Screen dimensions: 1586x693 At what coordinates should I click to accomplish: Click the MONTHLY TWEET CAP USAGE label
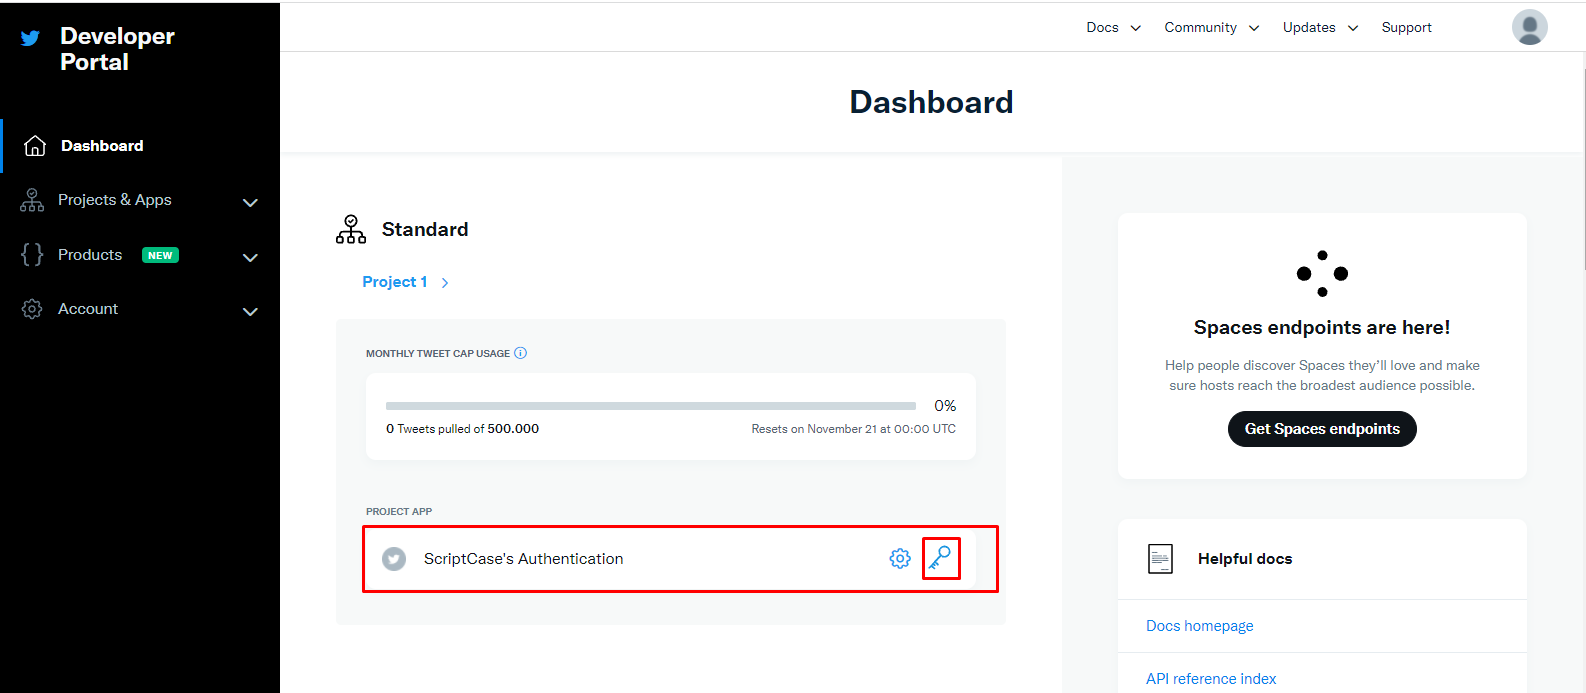click(x=438, y=353)
